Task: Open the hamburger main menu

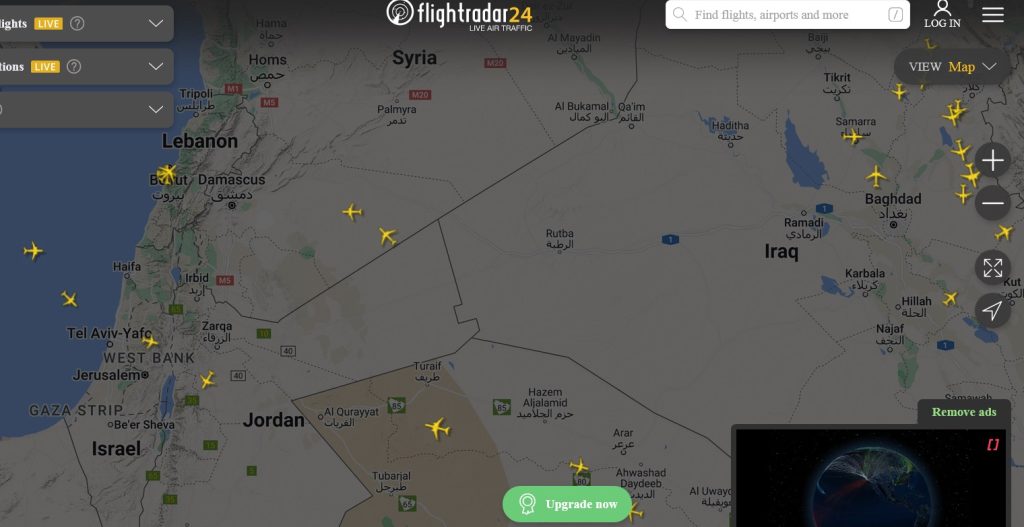Action: [x=993, y=14]
